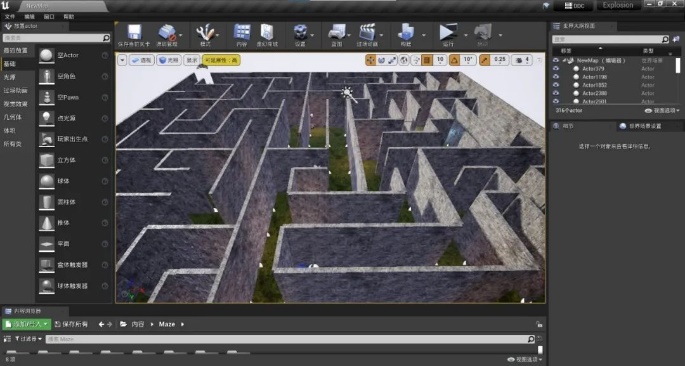Expand the dropdown arrow beside Play button
The height and width of the screenshot is (366, 685).
click(466, 35)
